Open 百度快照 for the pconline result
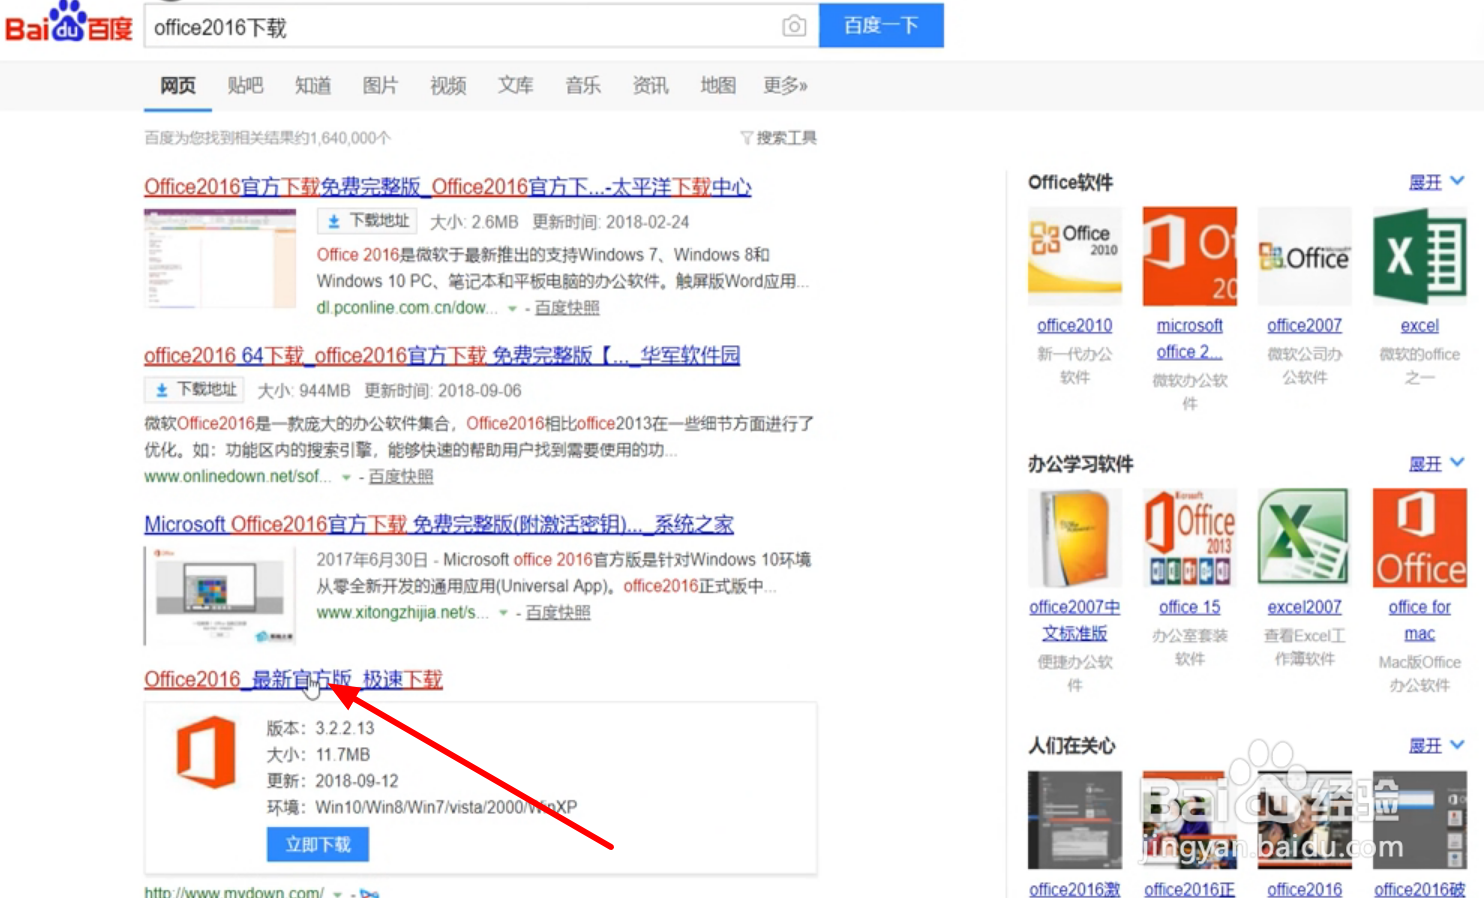This screenshot has height=898, width=1484. [567, 308]
